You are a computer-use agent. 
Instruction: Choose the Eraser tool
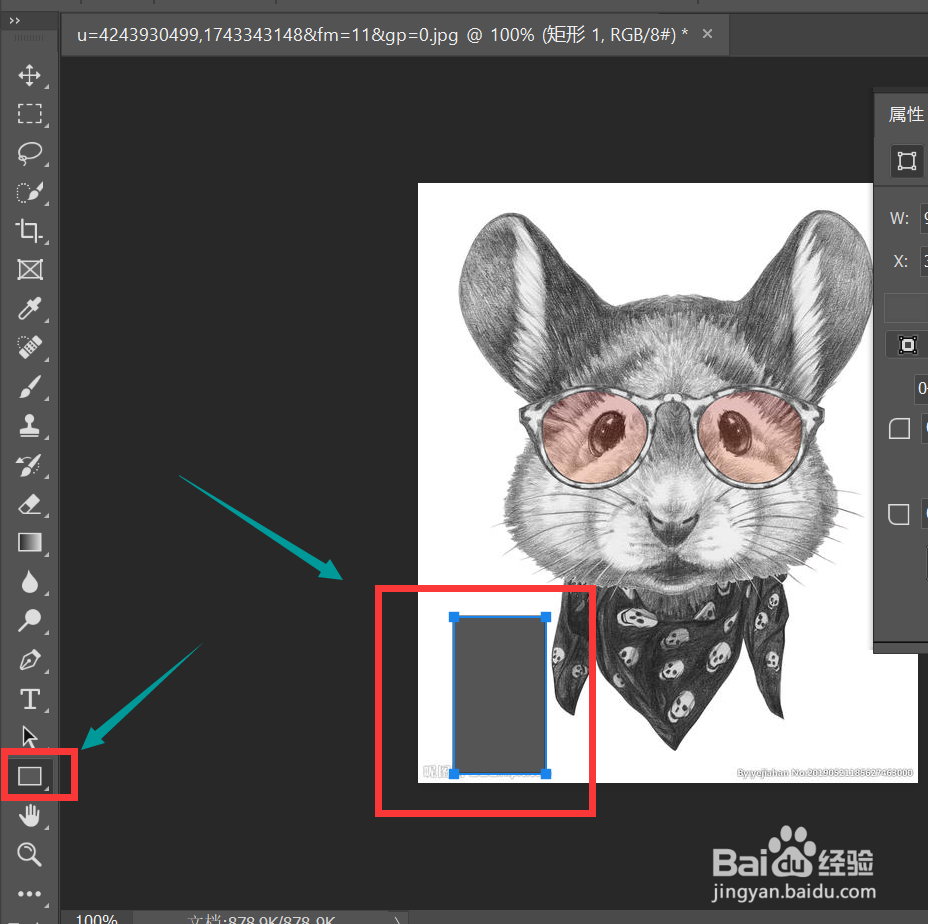coord(29,504)
